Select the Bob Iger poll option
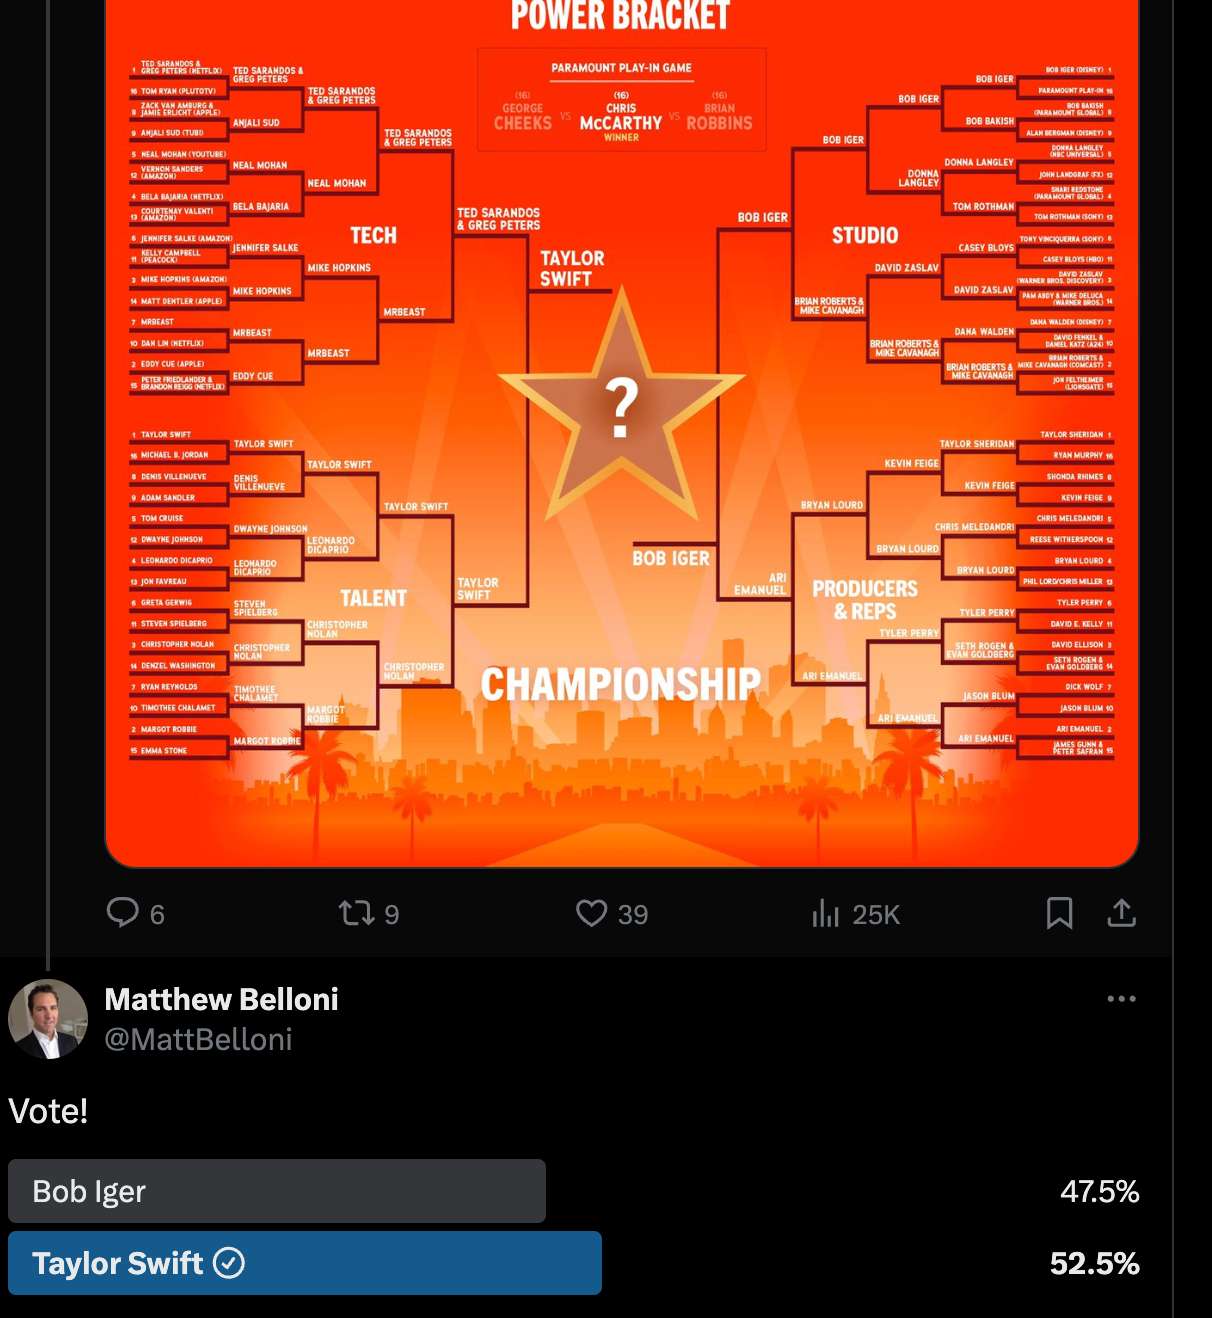This screenshot has height=1318, width=1212. pyautogui.click(x=277, y=1191)
